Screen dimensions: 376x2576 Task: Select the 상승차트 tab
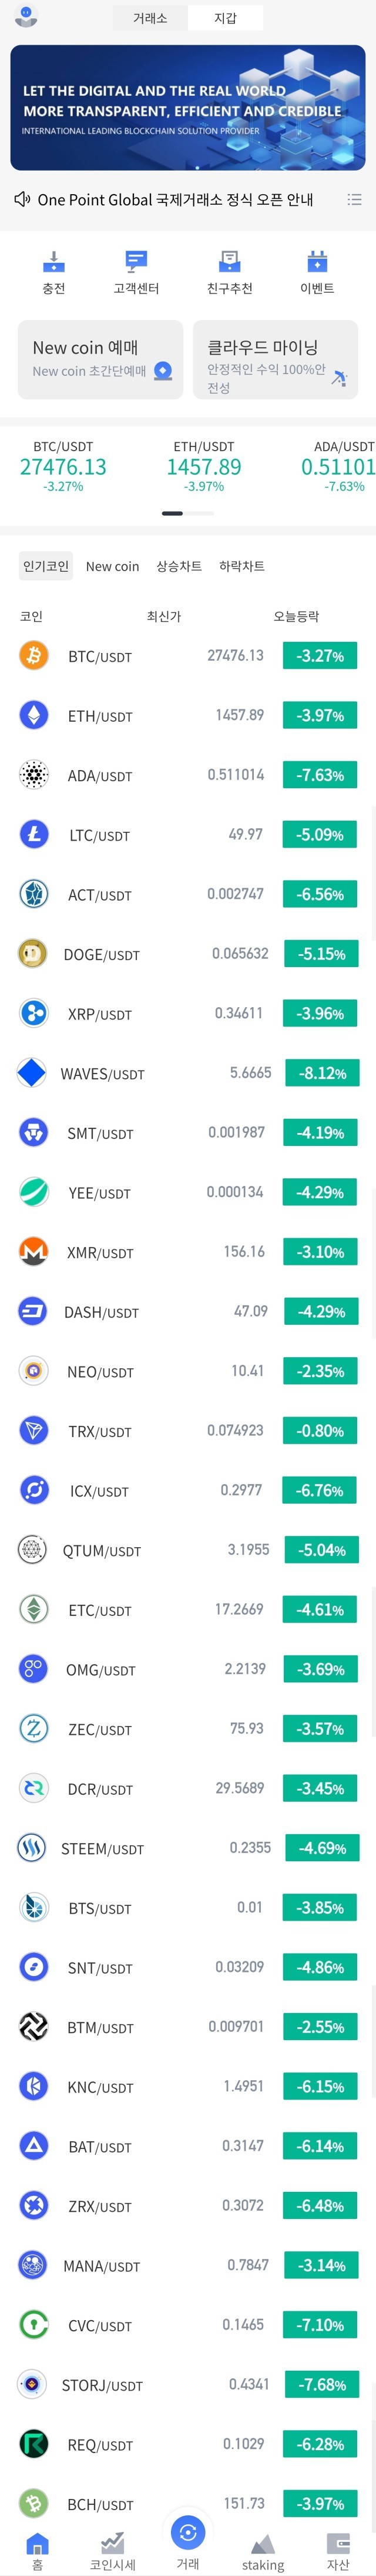pyautogui.click(x=179, y=566)
